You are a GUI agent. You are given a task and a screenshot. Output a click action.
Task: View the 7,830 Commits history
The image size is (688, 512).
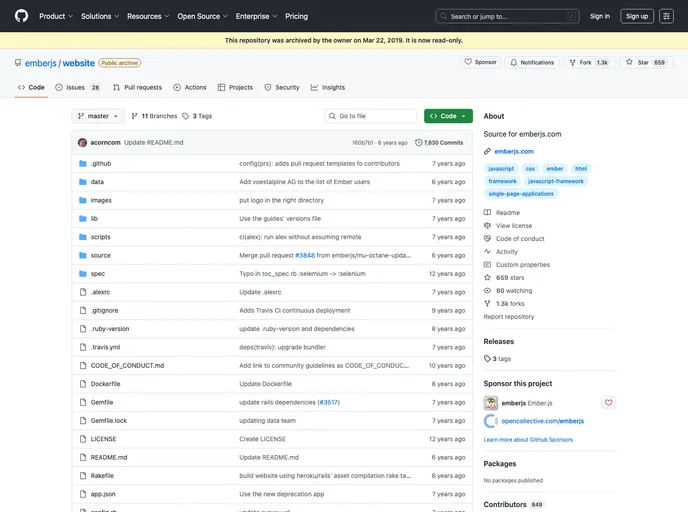(x=439, y=143)
